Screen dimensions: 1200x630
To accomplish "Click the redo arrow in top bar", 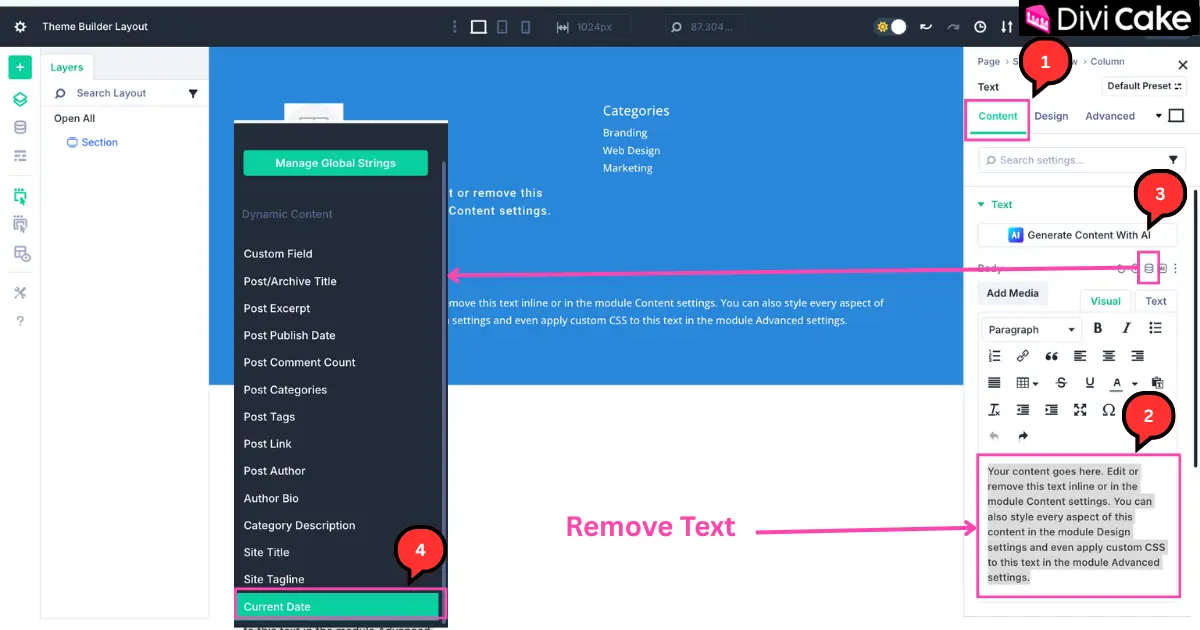I will [x=953, y=27].
